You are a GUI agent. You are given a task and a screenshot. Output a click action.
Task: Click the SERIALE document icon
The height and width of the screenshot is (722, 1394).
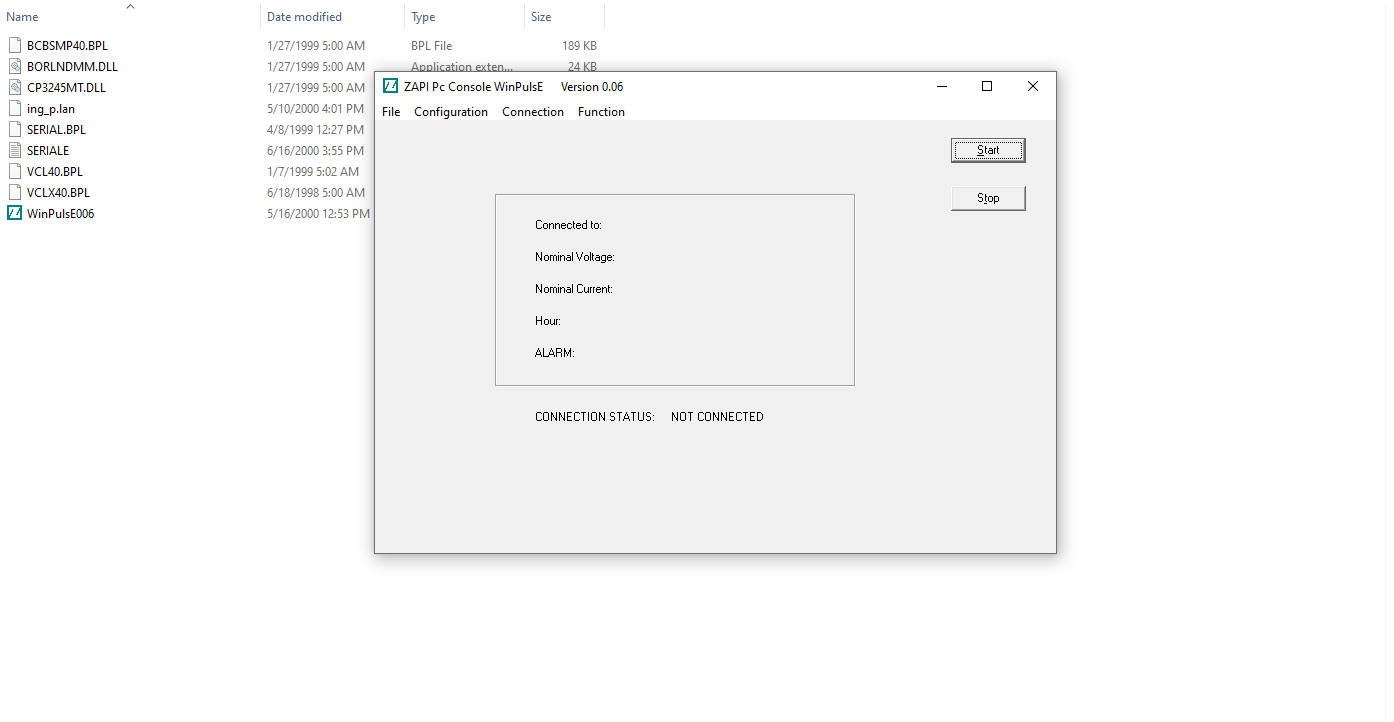coord(15,150)
